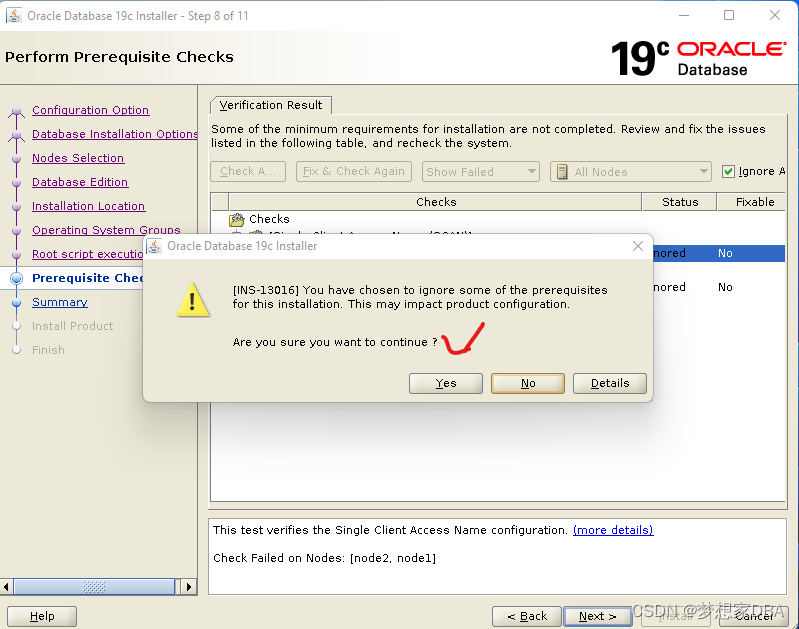Go to Database Edition step
The width and height of the screenshot is (799, 629).
(80, 182)
